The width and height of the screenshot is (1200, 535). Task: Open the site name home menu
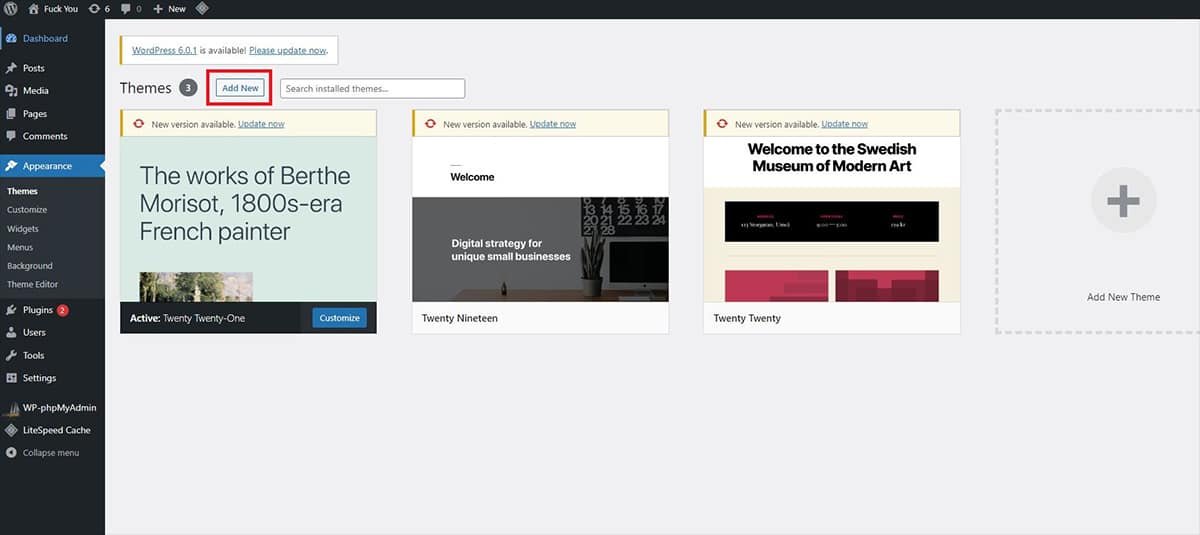point(53,9)
